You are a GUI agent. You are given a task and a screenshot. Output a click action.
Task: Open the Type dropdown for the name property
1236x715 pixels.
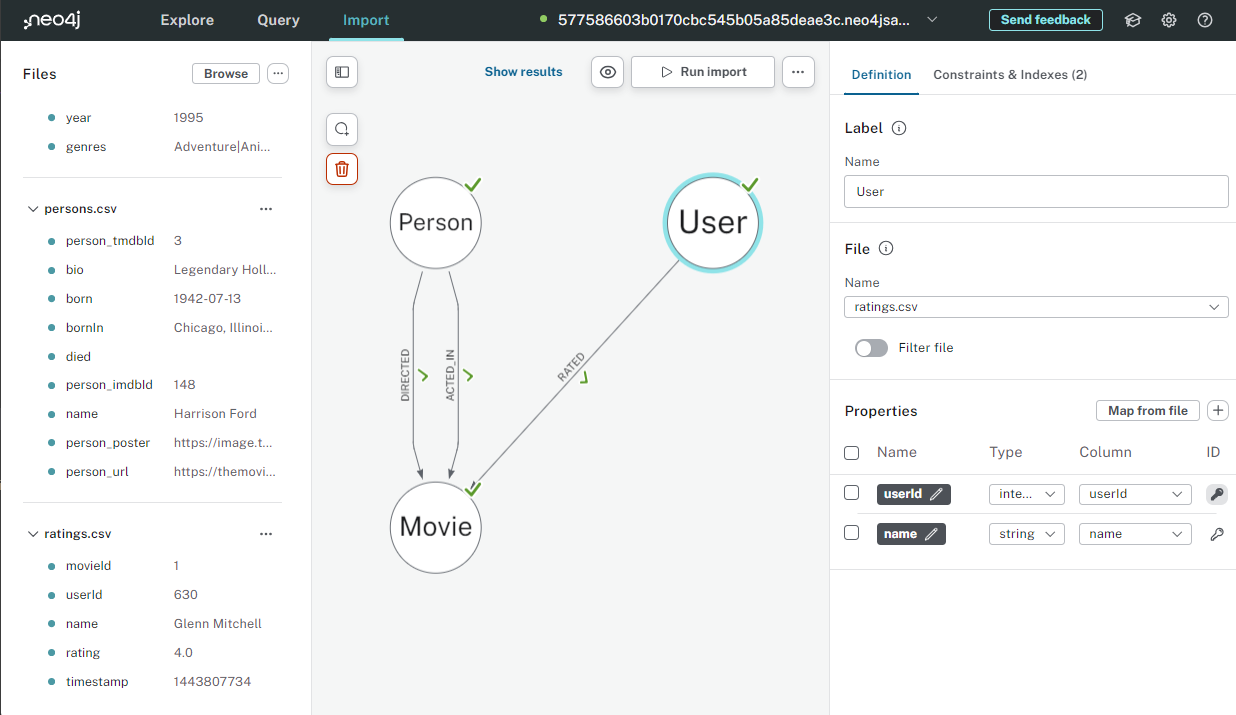[x=1026, y=533]
